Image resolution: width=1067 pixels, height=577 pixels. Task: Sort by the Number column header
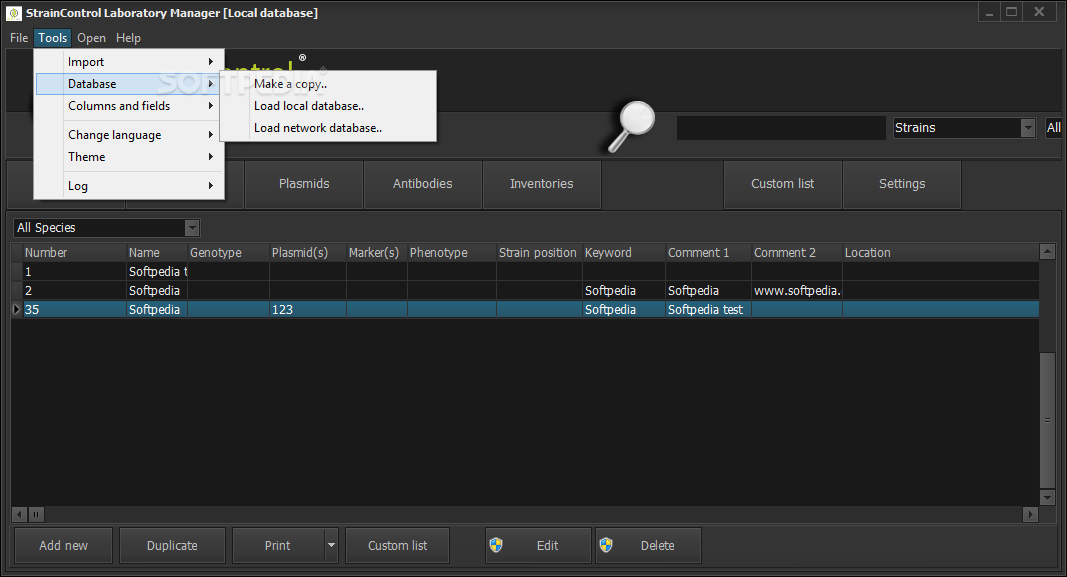[74, 252]
